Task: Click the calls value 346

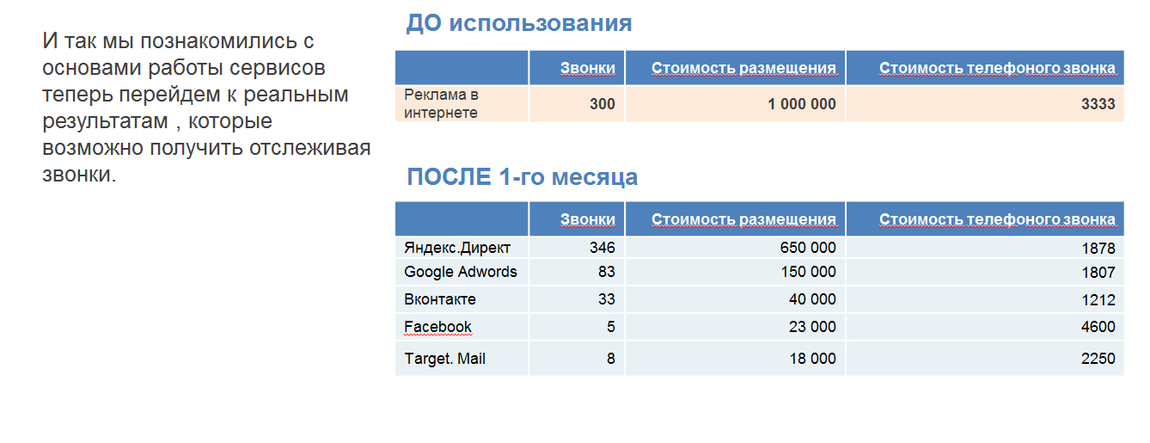Action: click(602, 247)
